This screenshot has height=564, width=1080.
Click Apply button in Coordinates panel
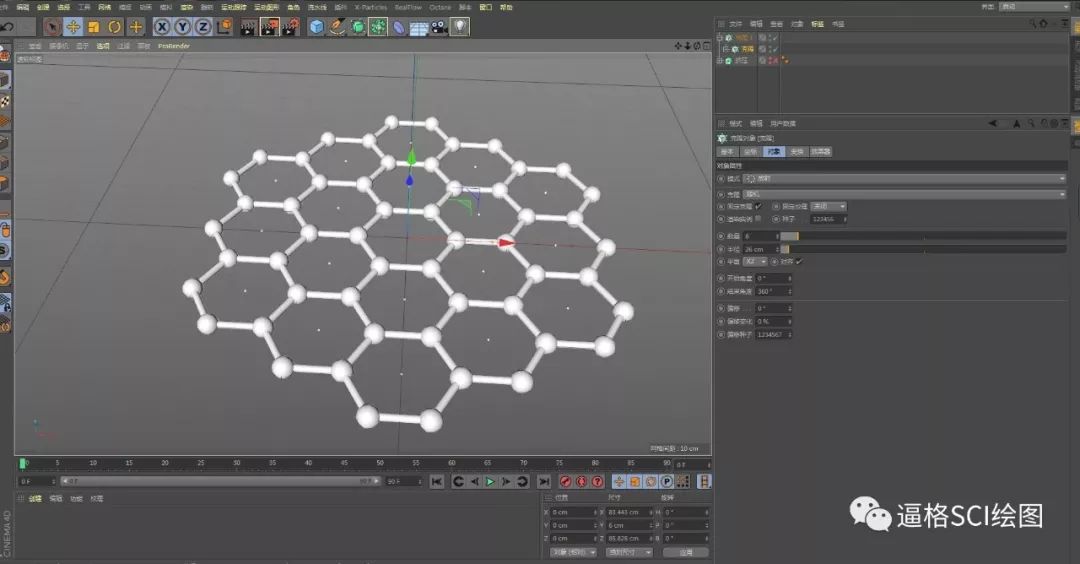pyautogui.click(x=686, y=552)
